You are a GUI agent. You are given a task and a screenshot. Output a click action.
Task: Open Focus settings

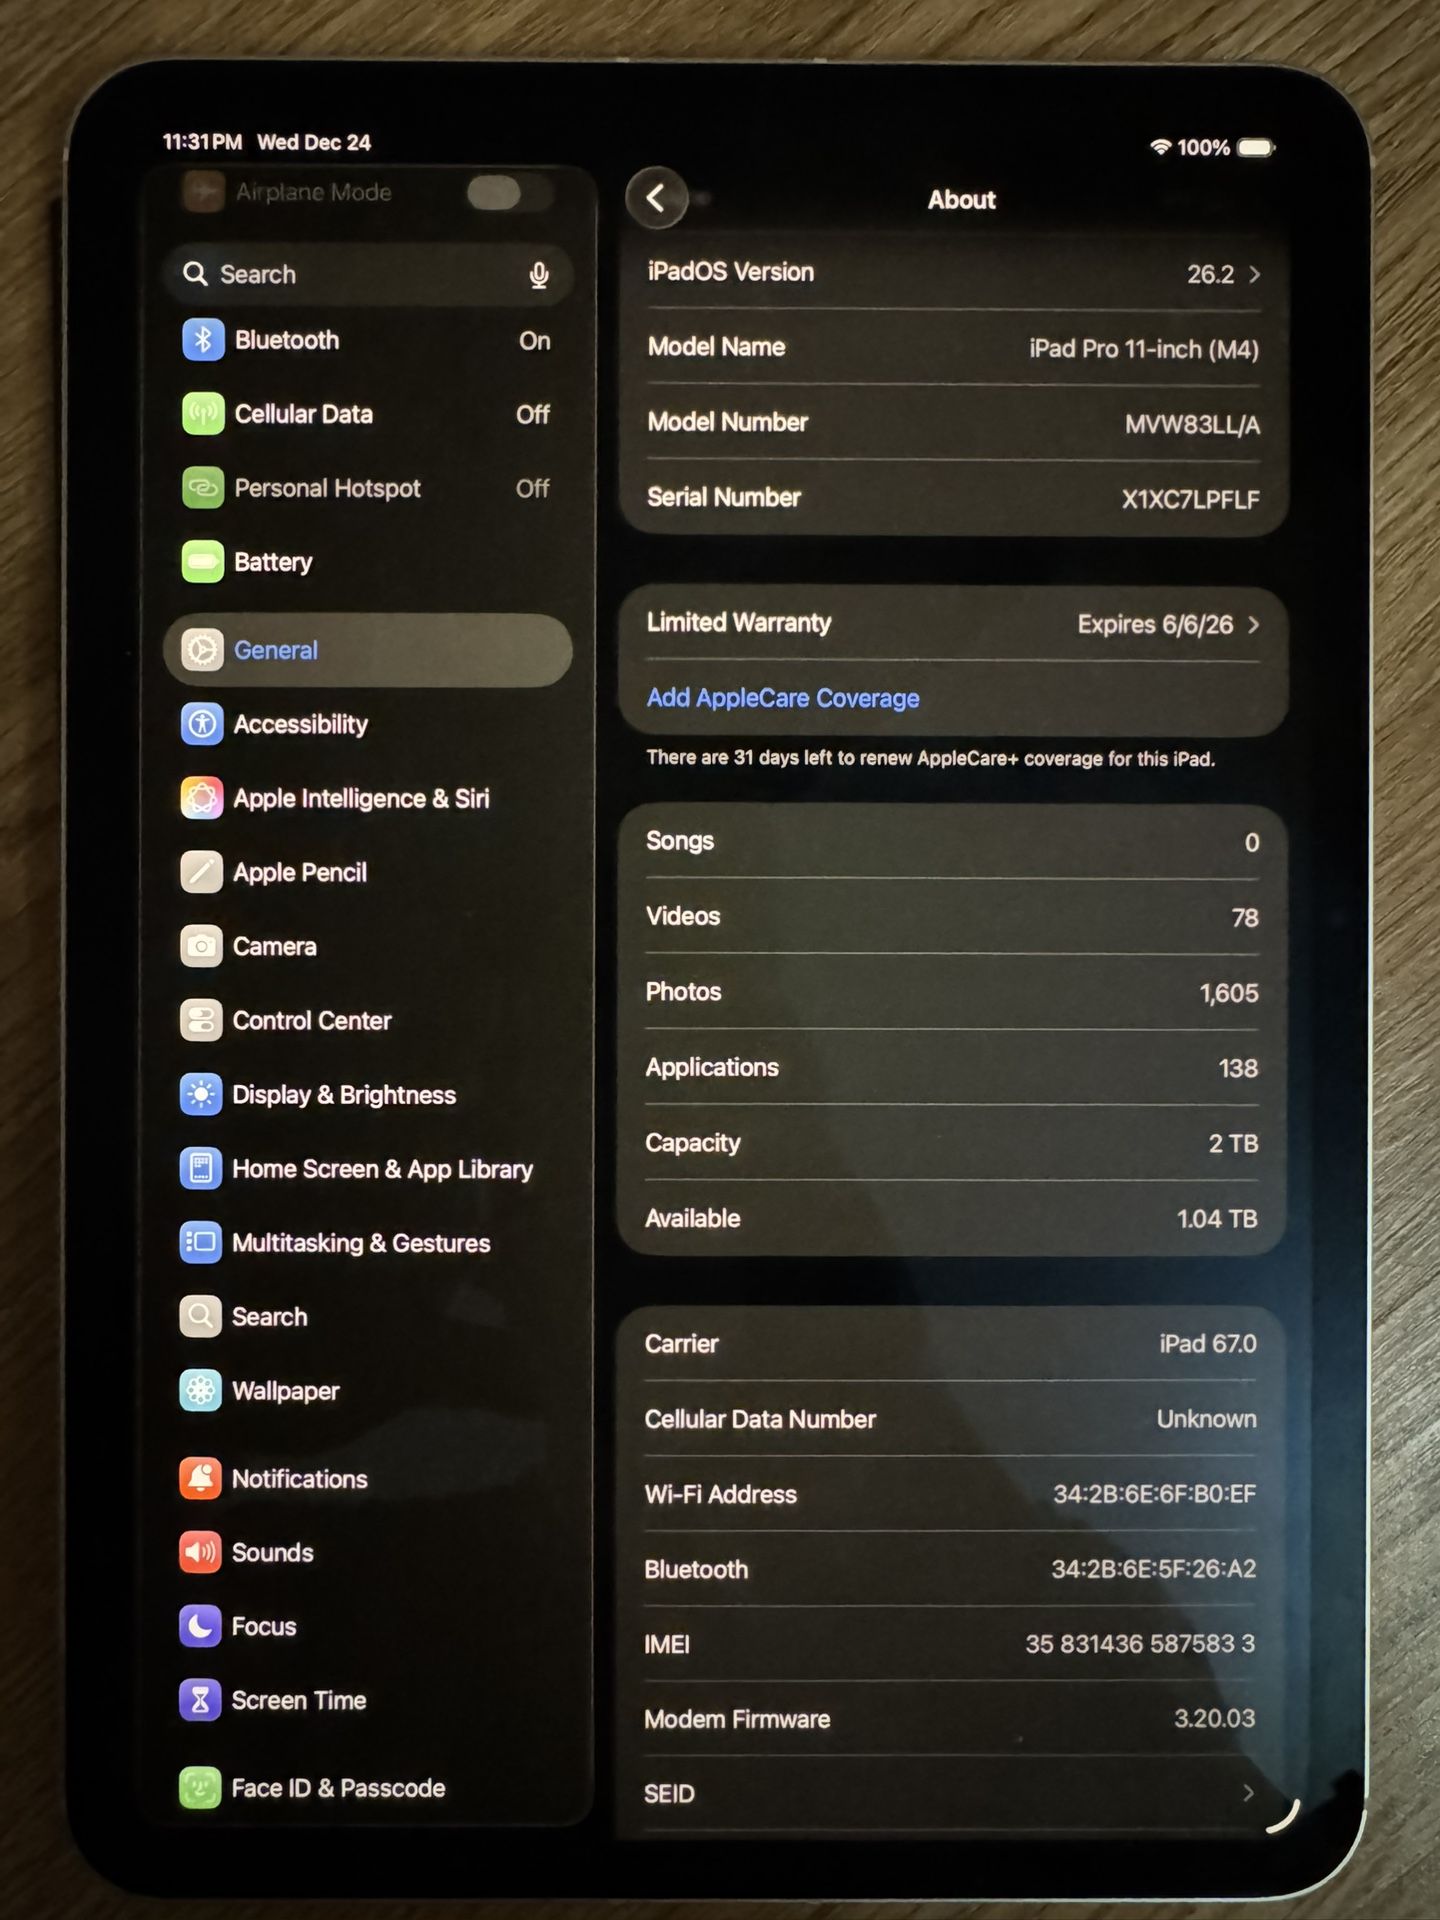368,1626
